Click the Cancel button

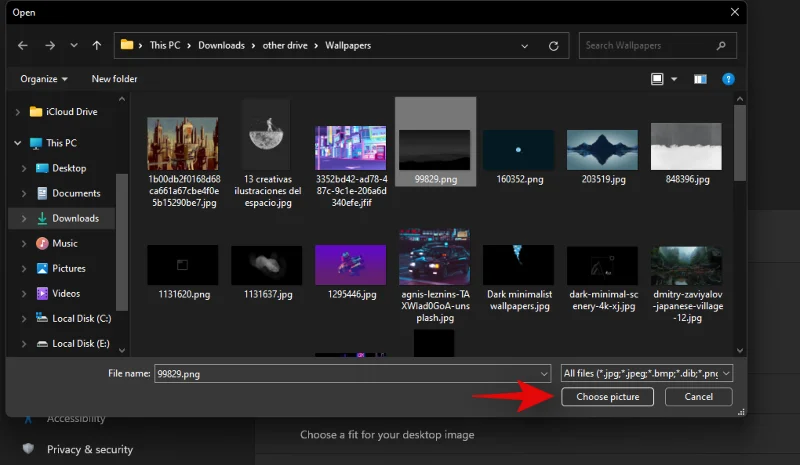[698, 397]
